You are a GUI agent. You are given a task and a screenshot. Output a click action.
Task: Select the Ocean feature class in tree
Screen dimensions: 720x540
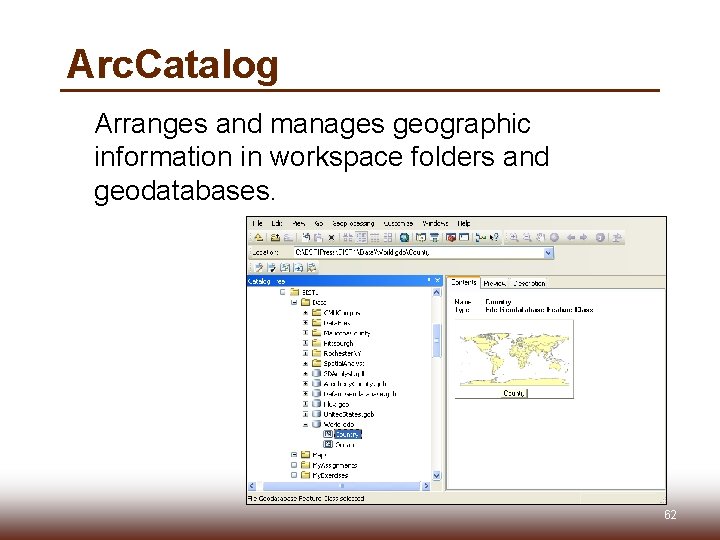(344, 444)
